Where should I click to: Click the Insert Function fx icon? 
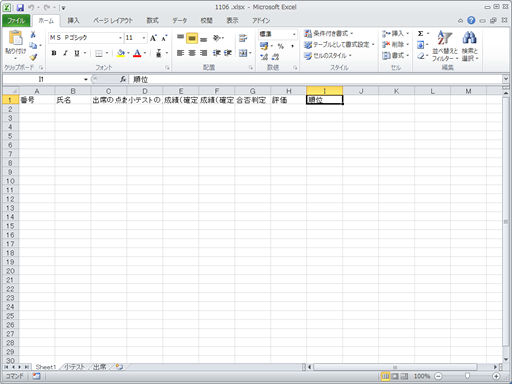[x=123, y=79]
